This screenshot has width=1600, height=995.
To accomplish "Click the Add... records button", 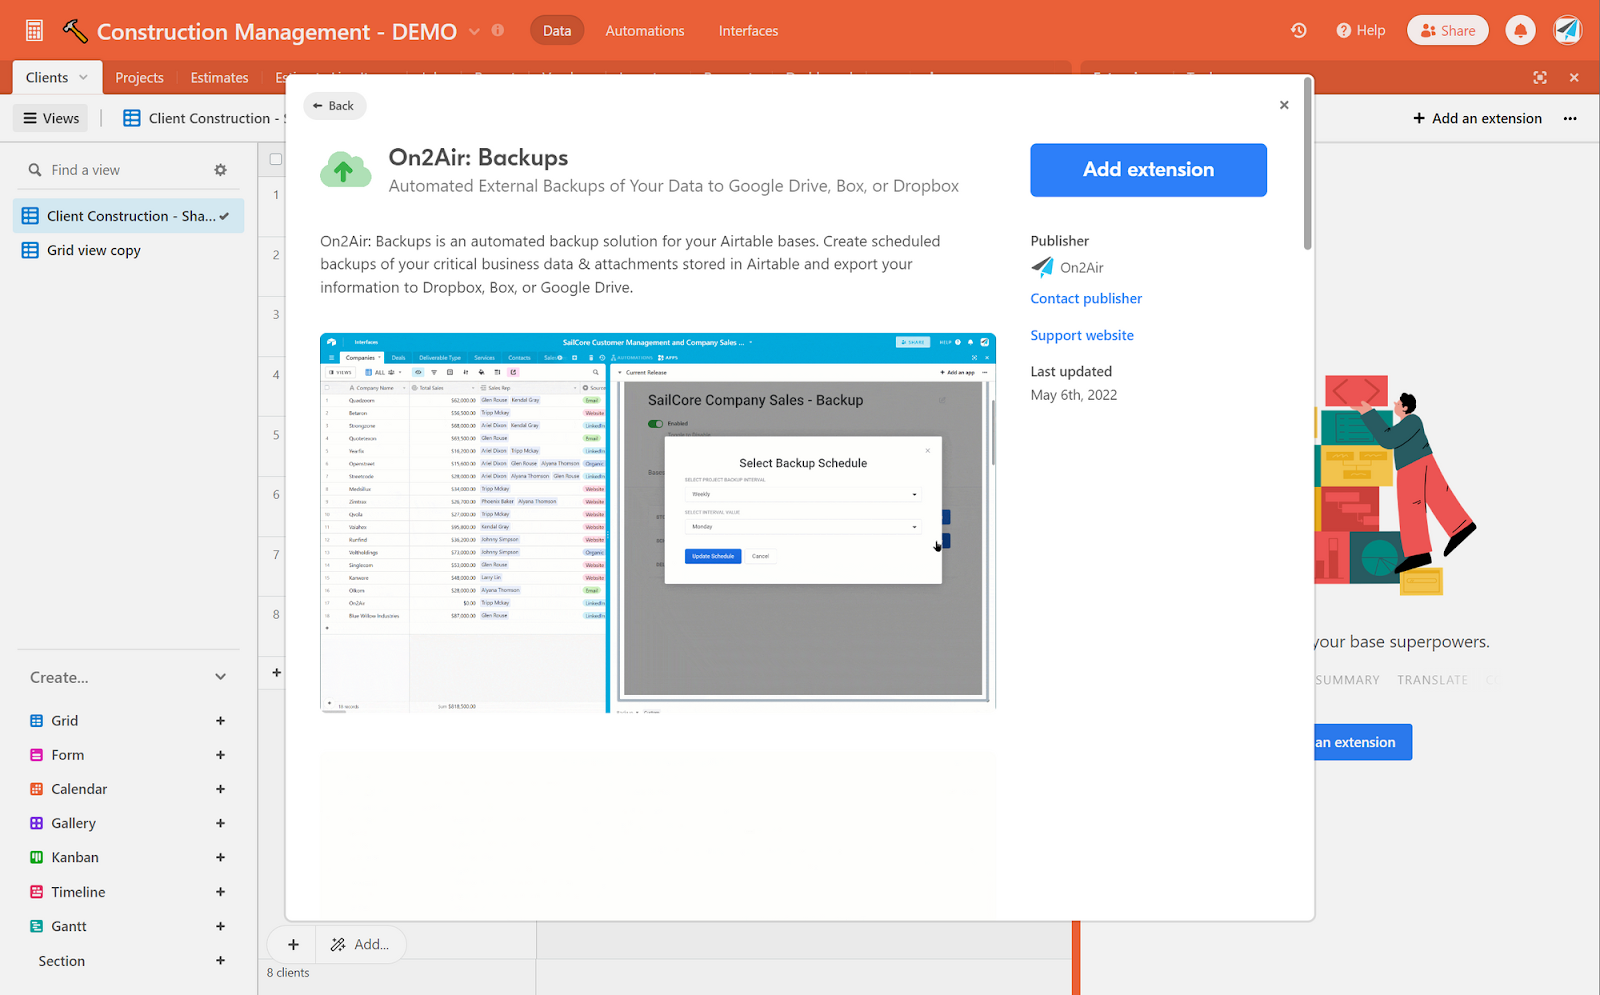I will pyautogui.click(x=360, y=945).
